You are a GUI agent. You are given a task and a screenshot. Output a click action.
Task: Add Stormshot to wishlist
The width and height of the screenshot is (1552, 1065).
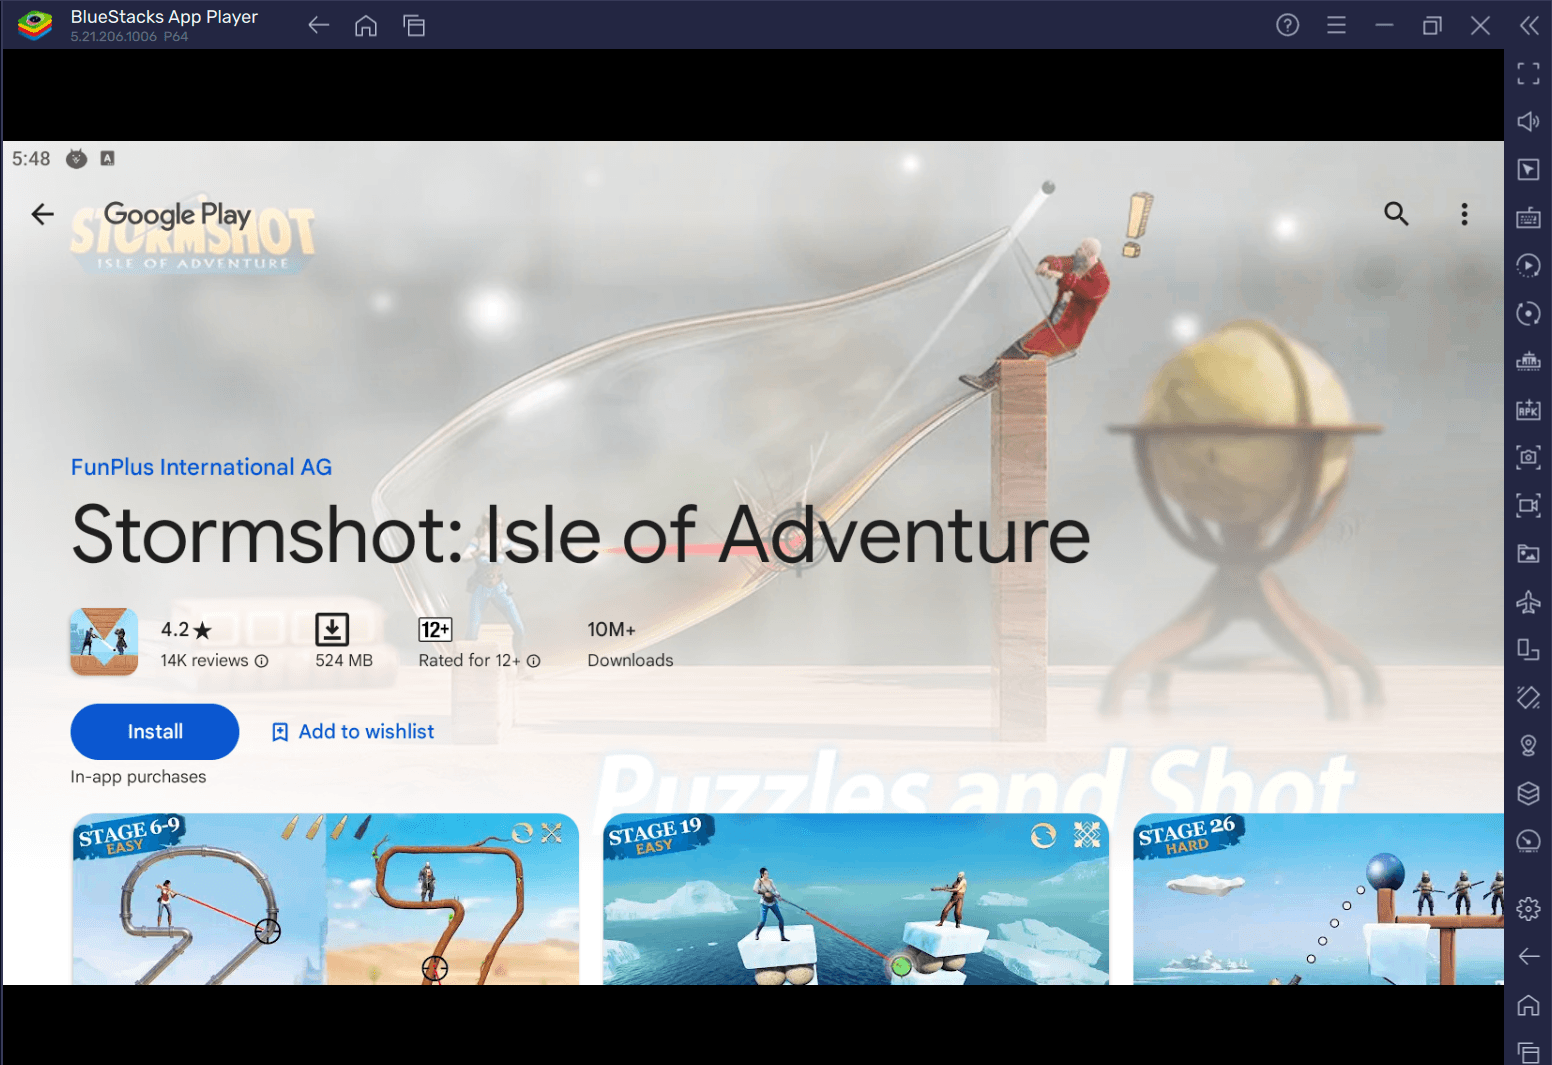click(353, 731)
